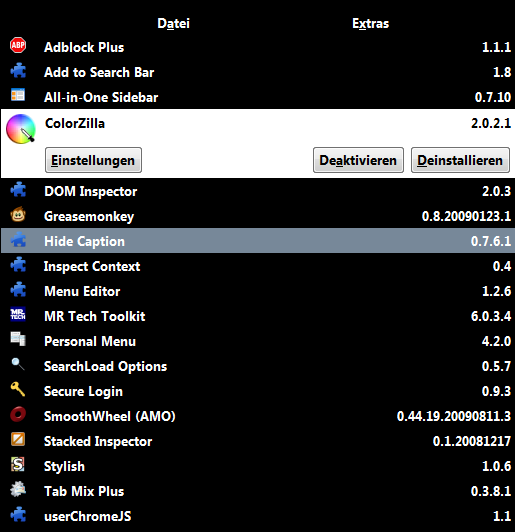Click the Inspect Context puzzle icon
This screenshot has width=515, height=532.
tap(18, 265)
